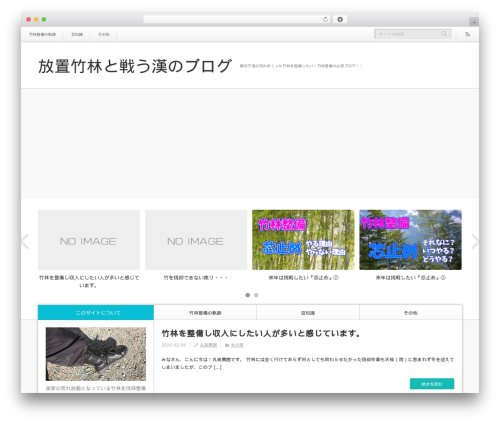Screen dimensions: 500x423
Task: Focus the site search input field
Action: 413,34
